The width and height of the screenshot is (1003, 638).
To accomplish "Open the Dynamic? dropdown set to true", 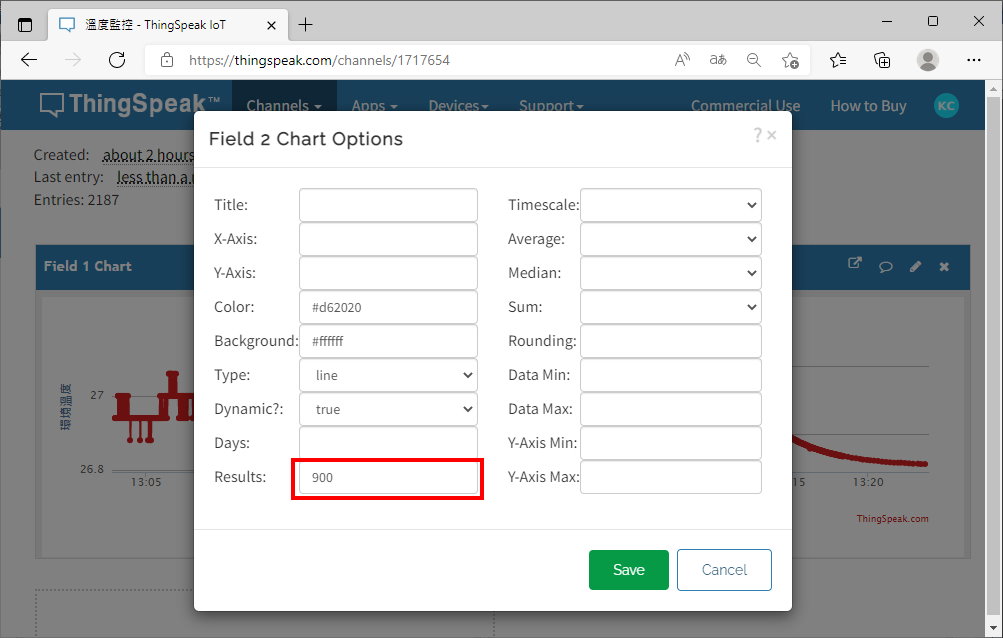I will (x=388, y=409).
